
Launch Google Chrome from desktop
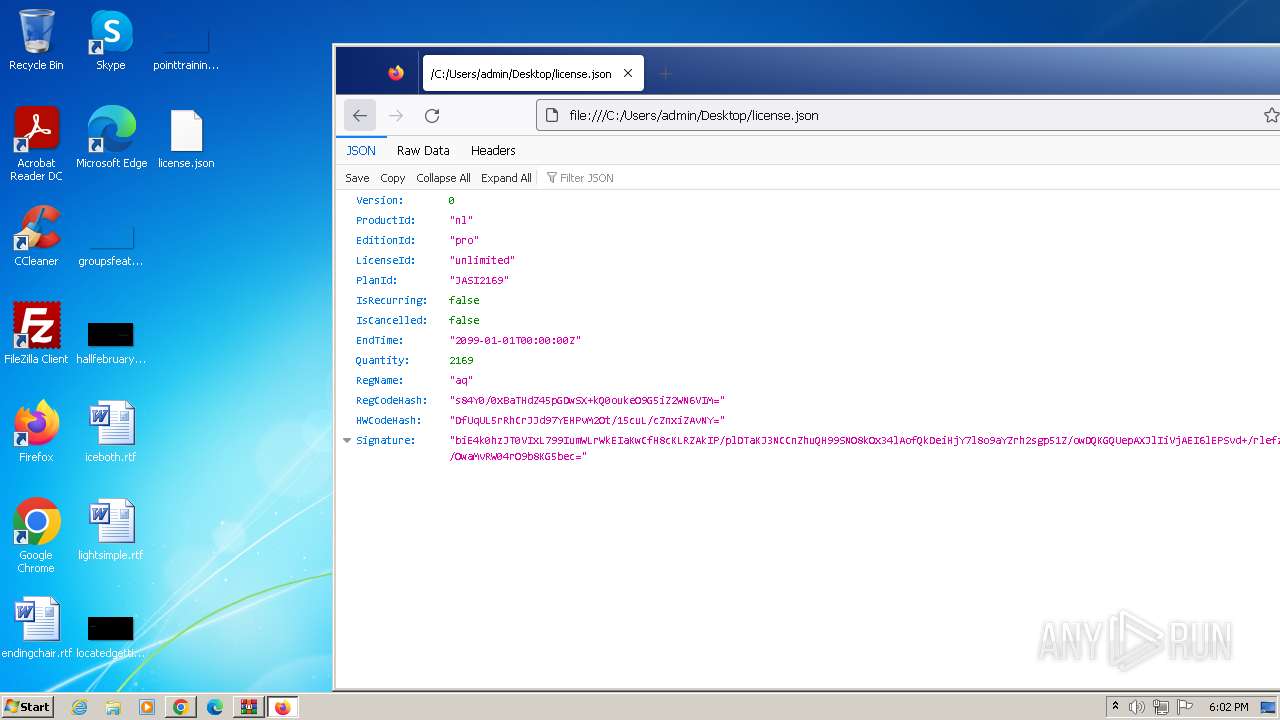tap(36, 536)
